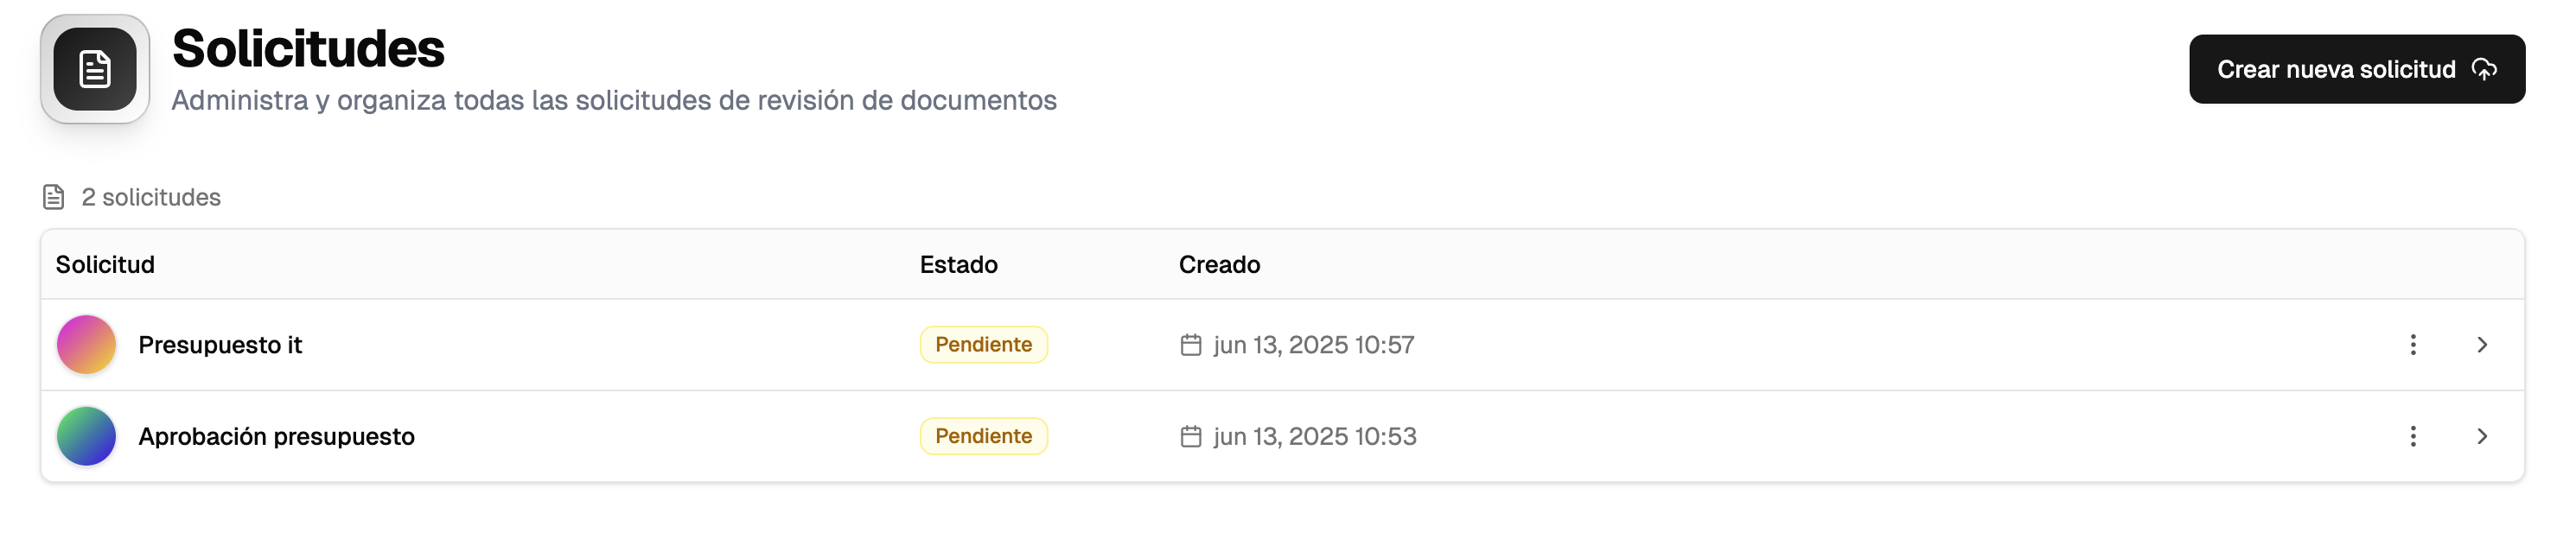
Task: Click the calendar icon in Presupuesto it row
Action: click(1190, 345)
